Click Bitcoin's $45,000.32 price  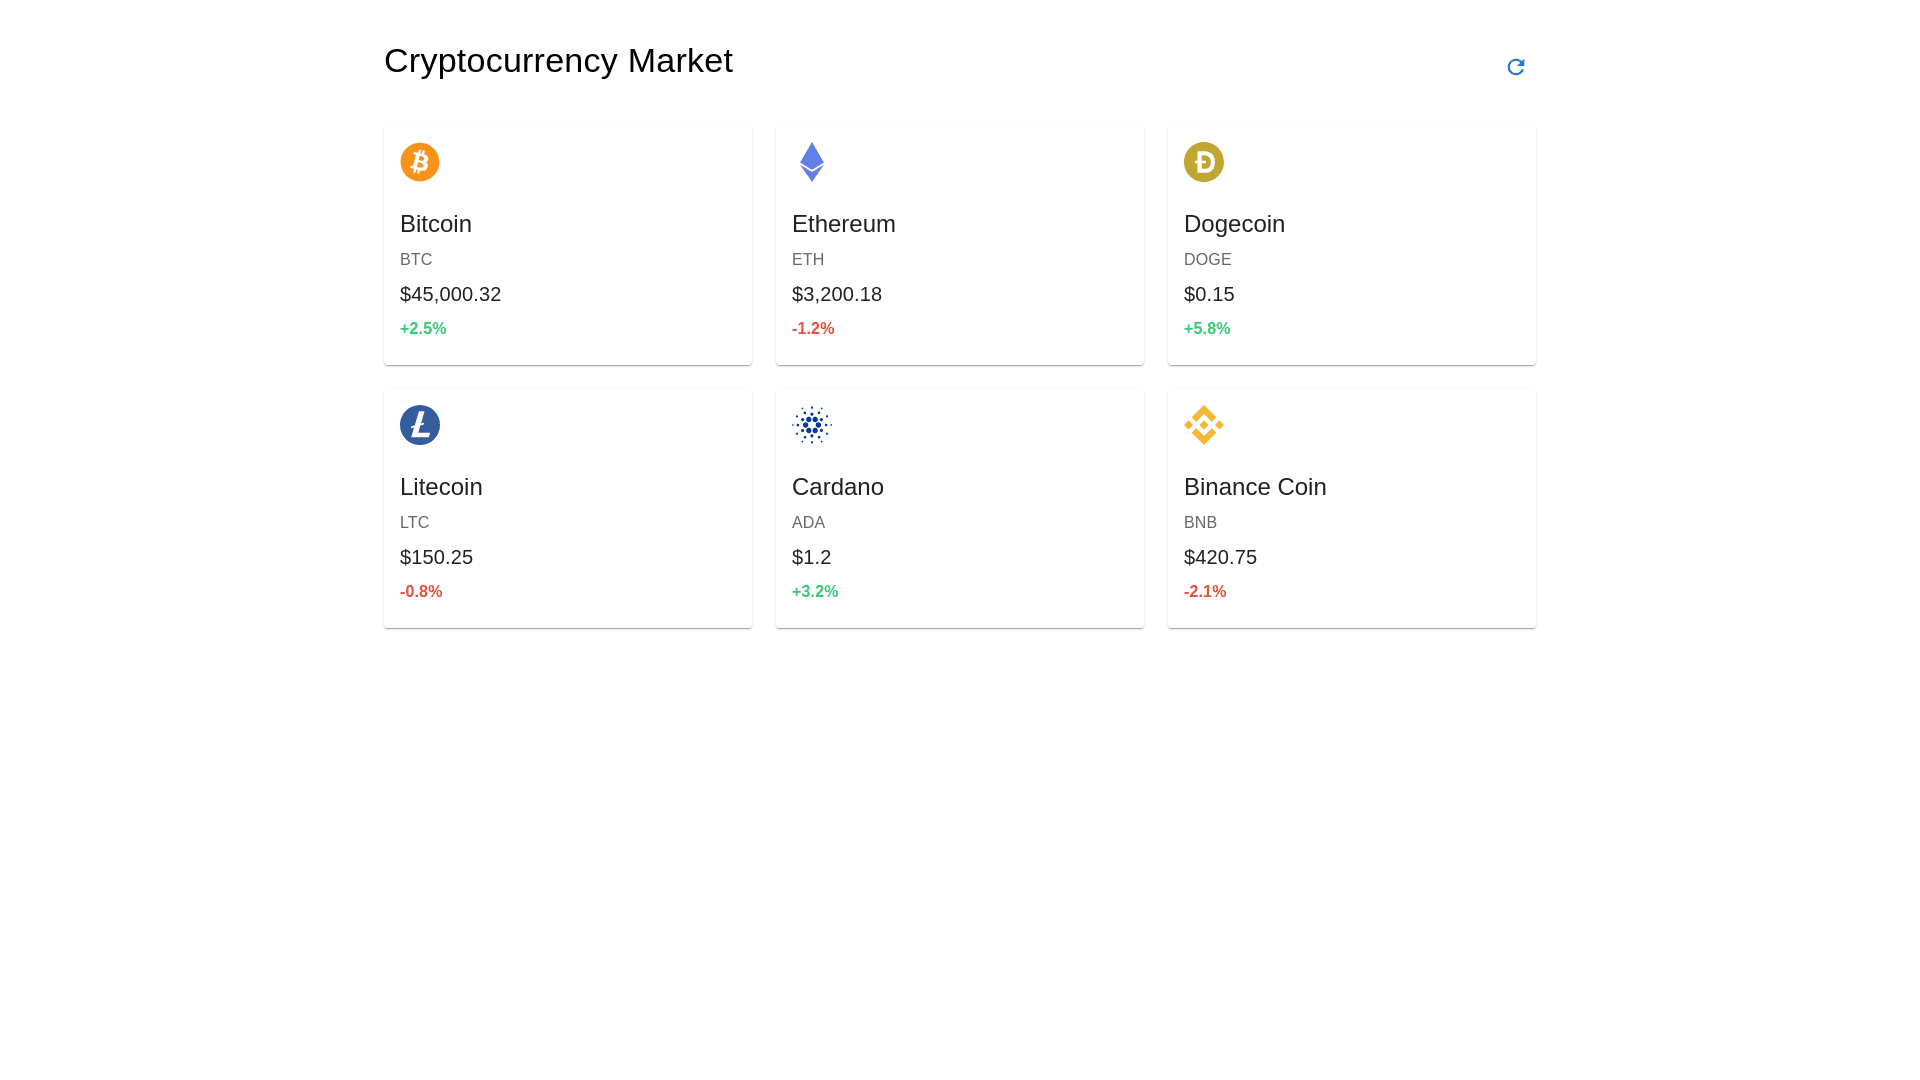tap(450, 294)
